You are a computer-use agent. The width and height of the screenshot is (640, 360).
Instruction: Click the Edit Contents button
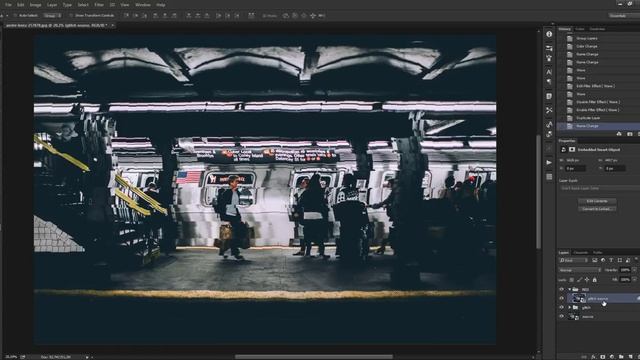click(597, 201)
